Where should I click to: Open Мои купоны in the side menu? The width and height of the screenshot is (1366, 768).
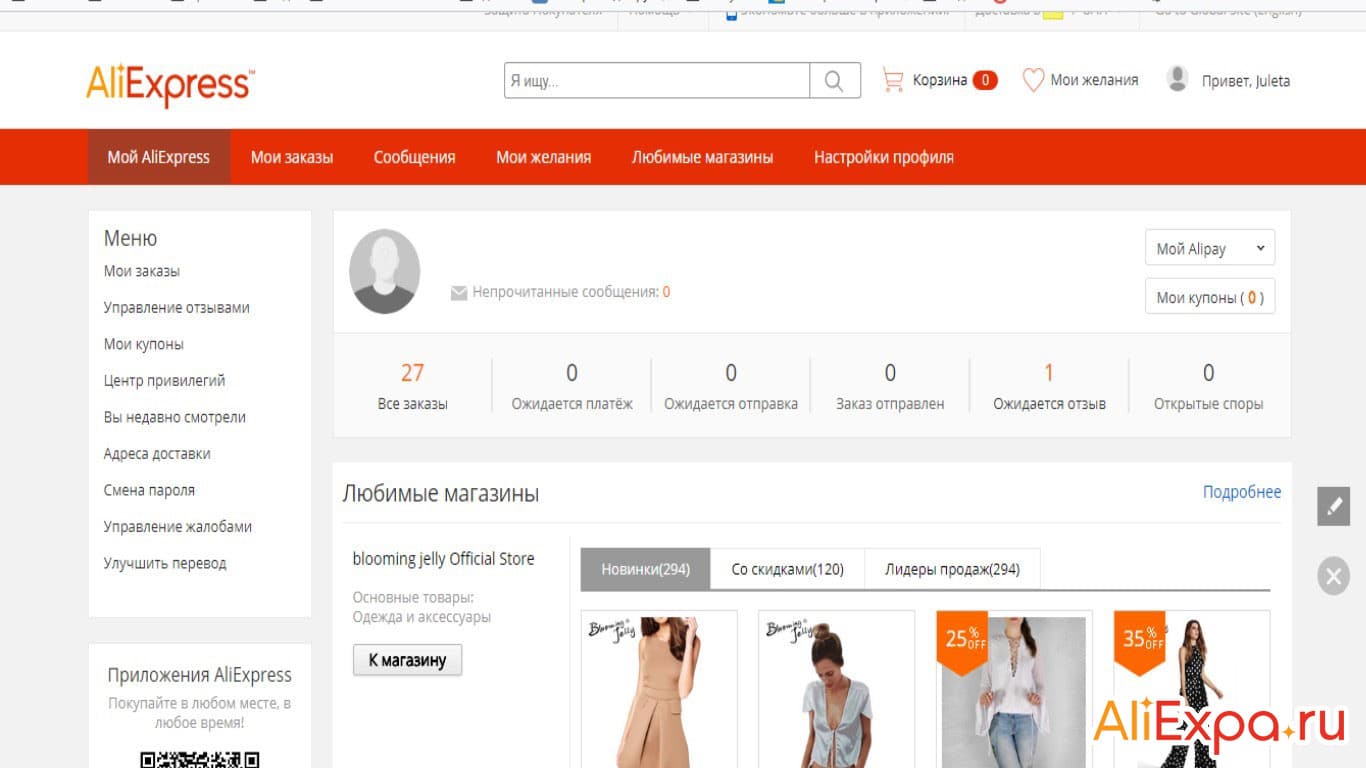[144, 344]
